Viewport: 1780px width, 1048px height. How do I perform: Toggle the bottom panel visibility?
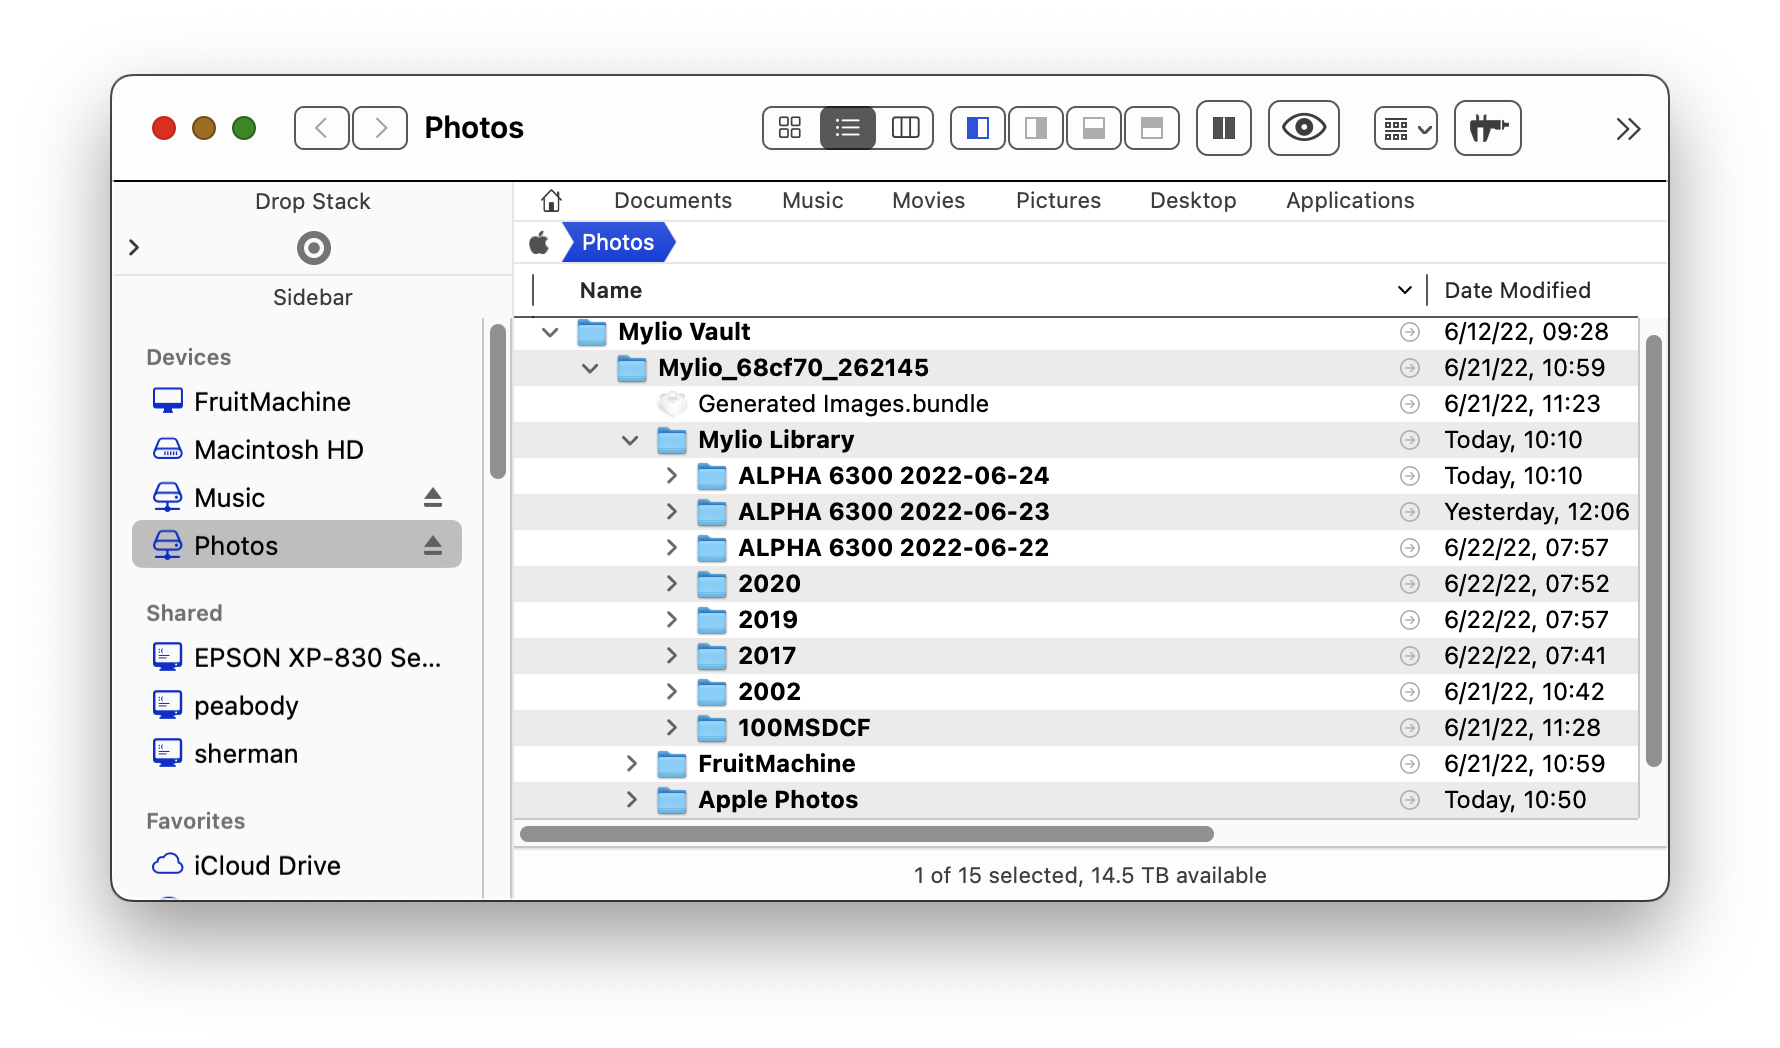[1093, 128]
